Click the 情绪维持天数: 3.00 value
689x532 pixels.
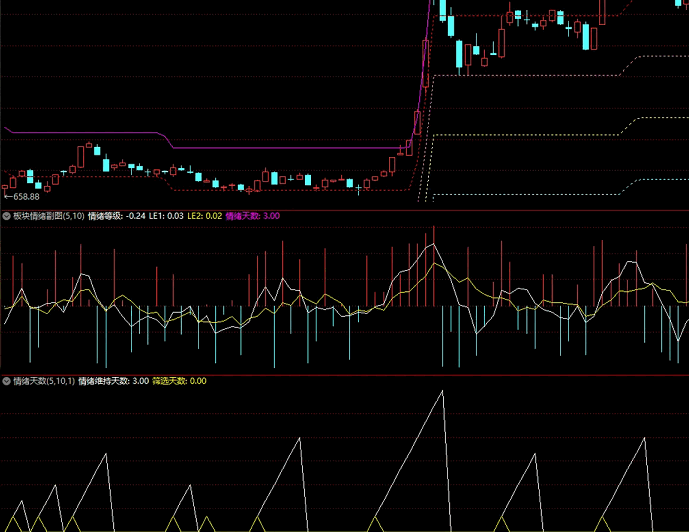pyautogui.click(x=113, y=381)
